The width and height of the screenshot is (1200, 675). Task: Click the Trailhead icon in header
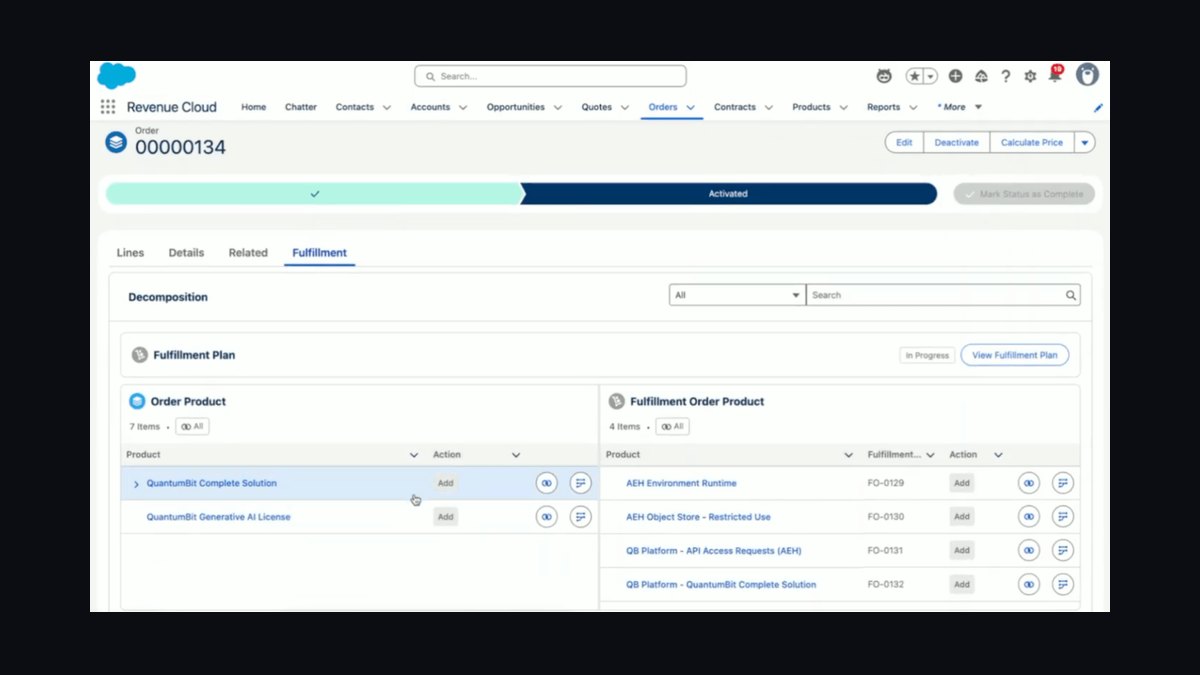pyautogui.click(x=981, y=76)
